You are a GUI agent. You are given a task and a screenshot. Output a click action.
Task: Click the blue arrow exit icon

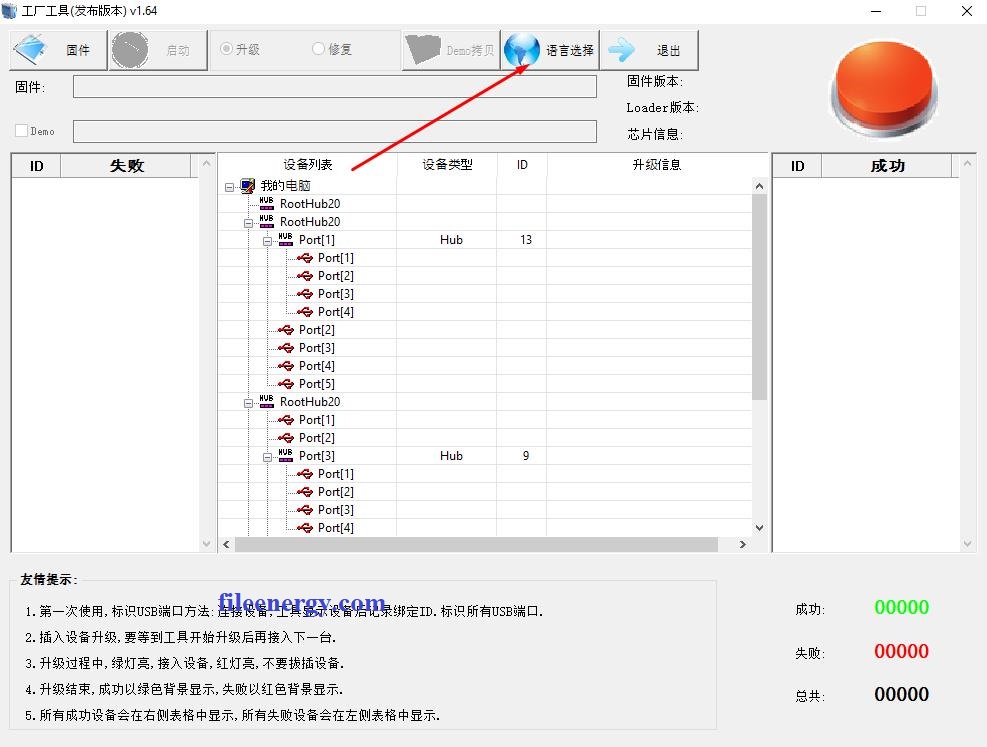pyautogui.click(x=622, y=50)
